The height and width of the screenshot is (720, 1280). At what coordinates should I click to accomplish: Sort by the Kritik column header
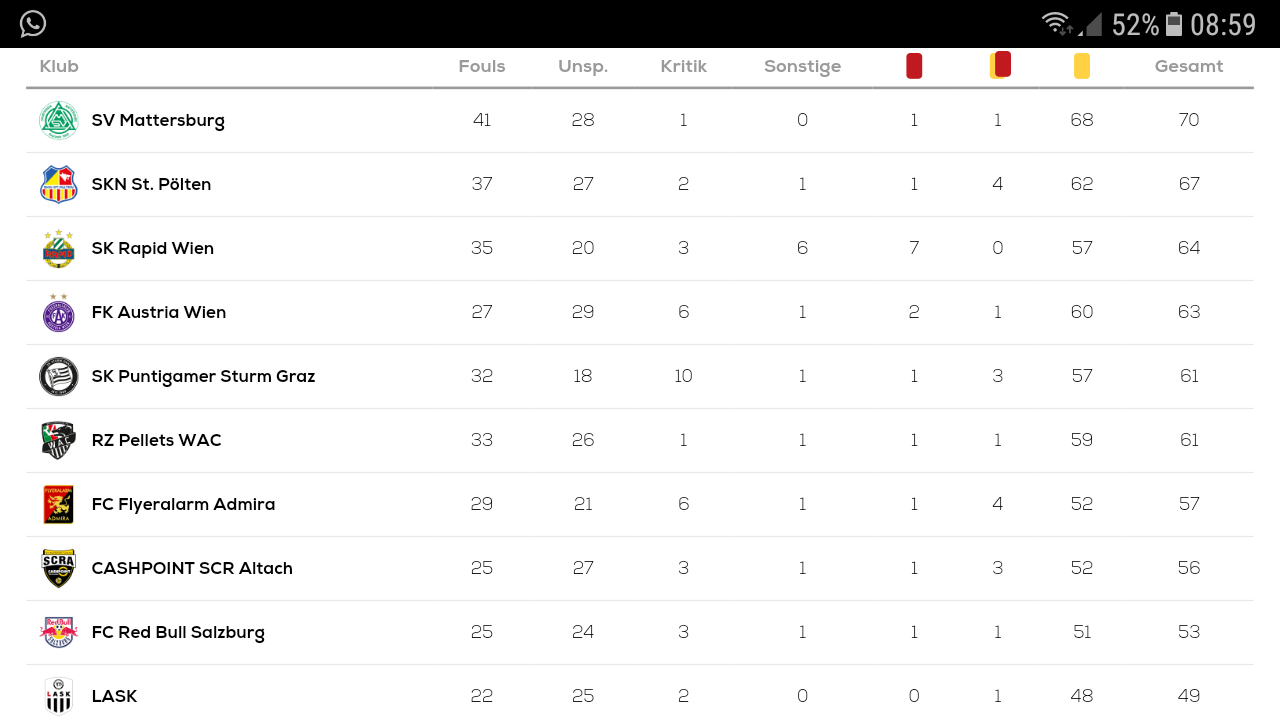point(684,66)
